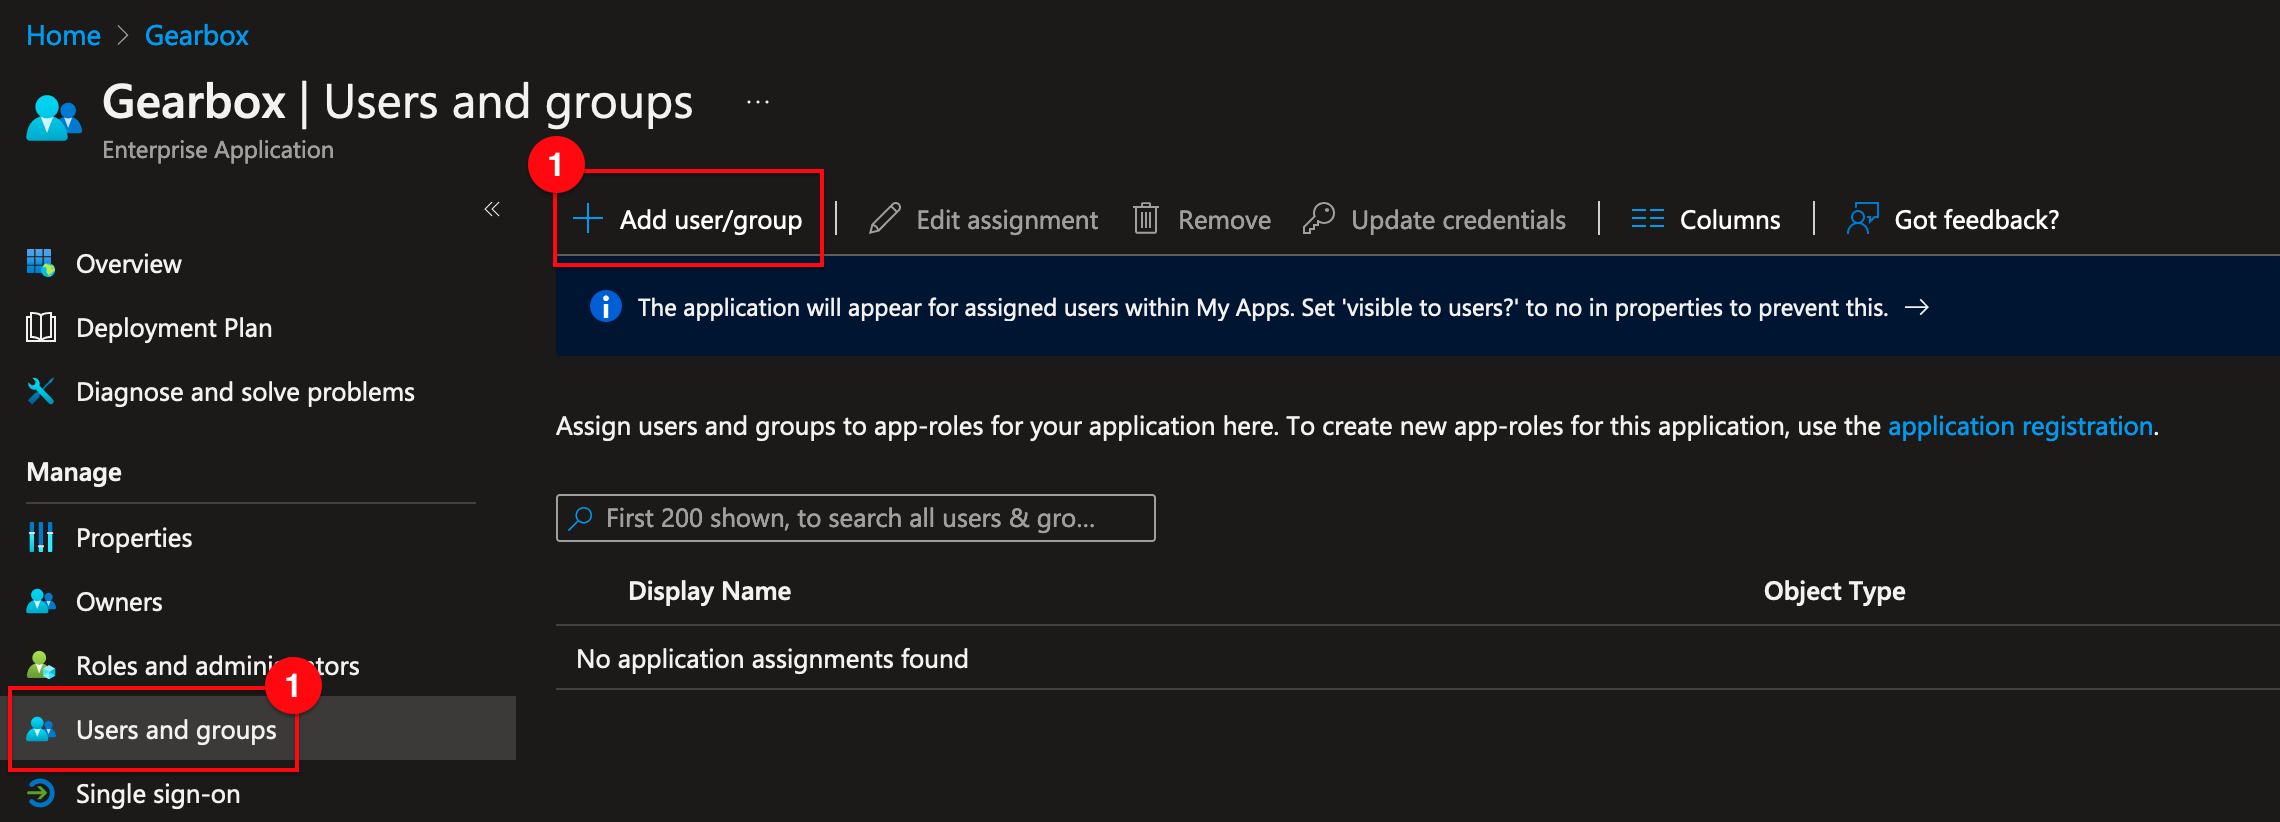Click the Edit assignment pencil icon
The image size is (2280, 822).
pos(885,218)
